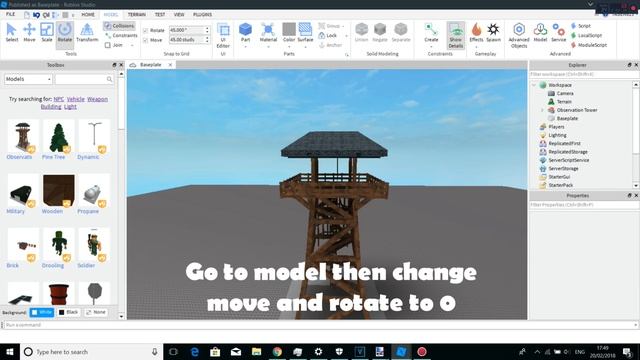The height and width of the screenshot is (360, 640).
Task: Open the FILE menu
Action: click(10, 14)
